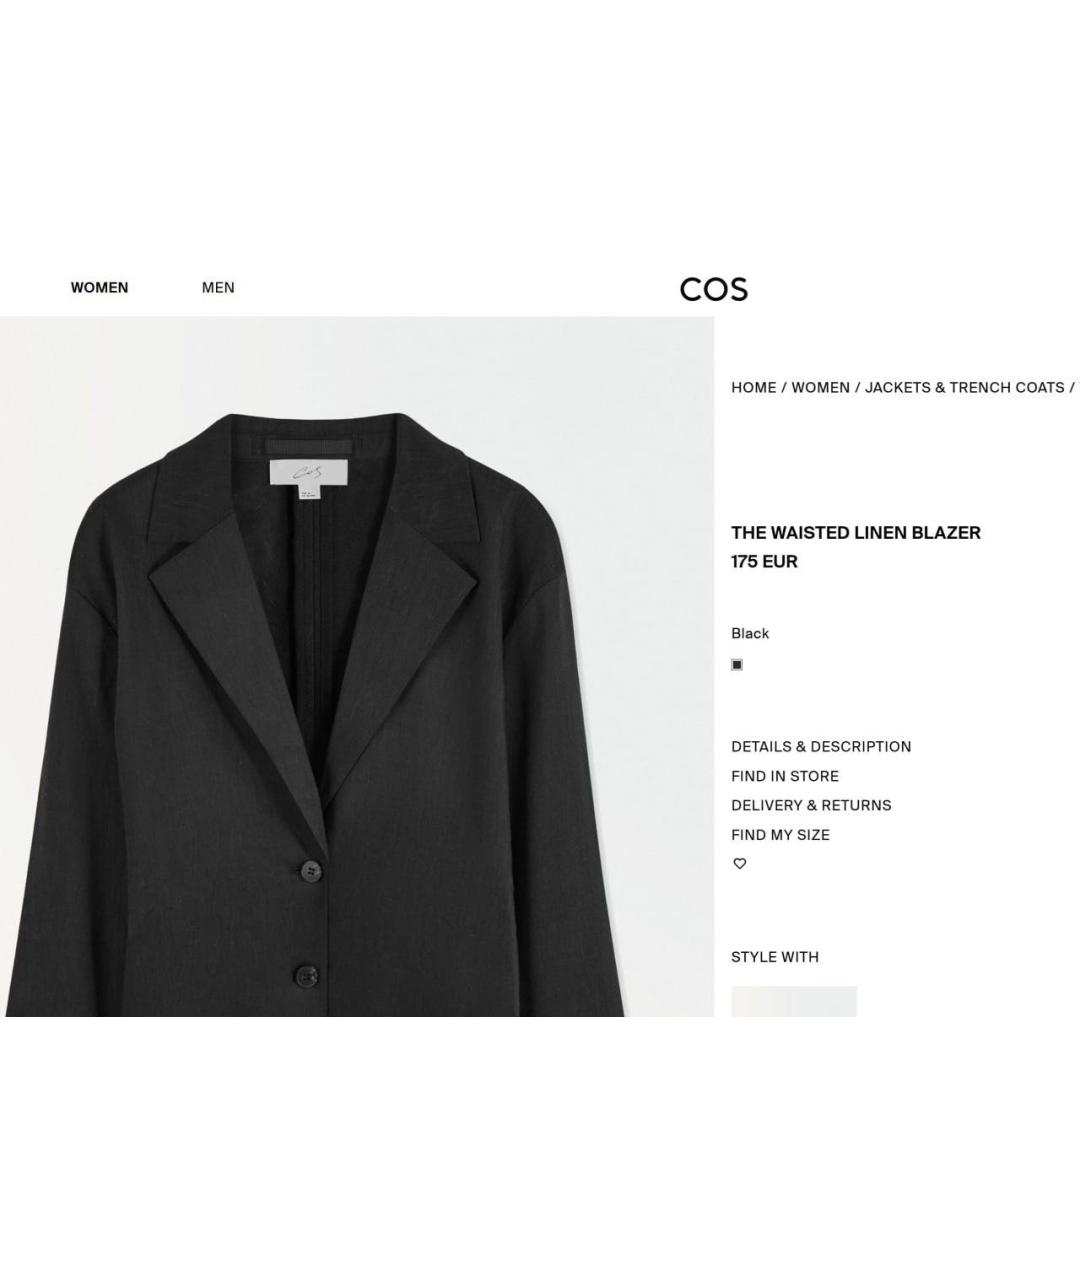Viewport: 1080px width, 1280px height.
Task: Open WOMEN breadcrumb link
Action: (821, 388)
